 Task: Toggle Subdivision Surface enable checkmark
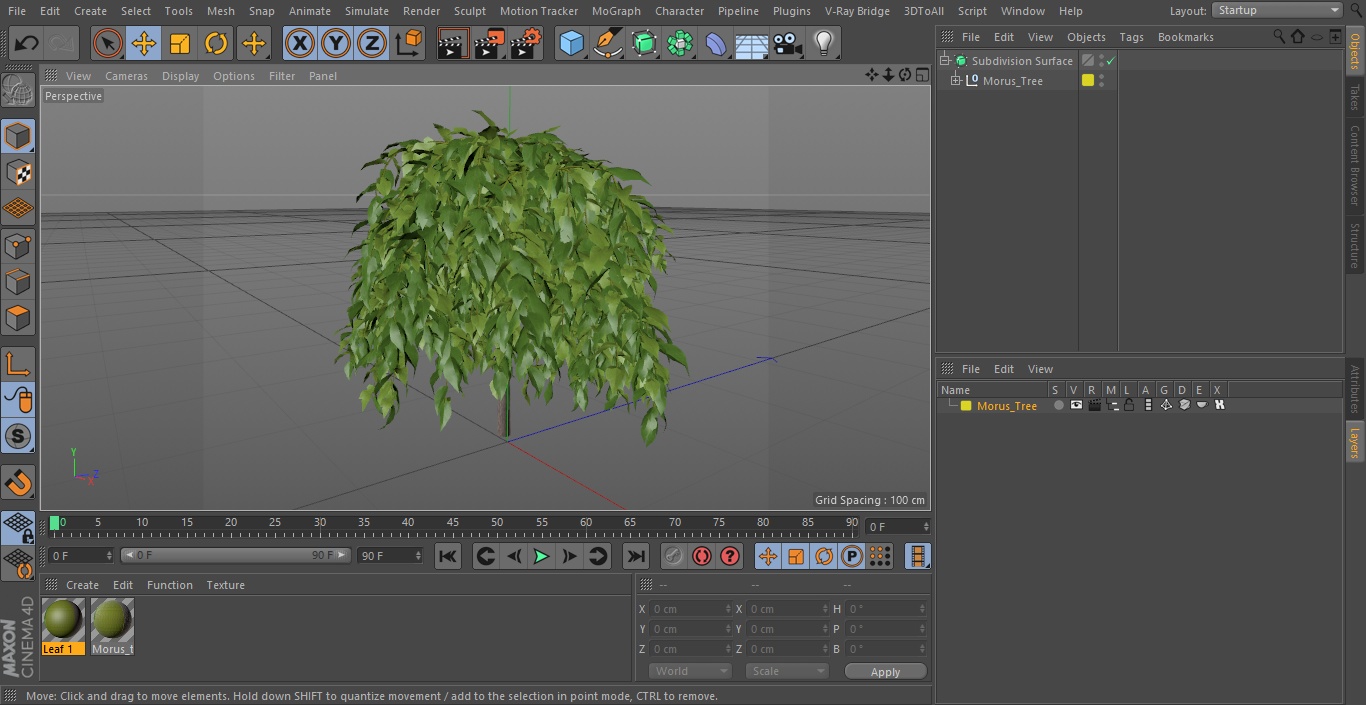point(1110,61)
